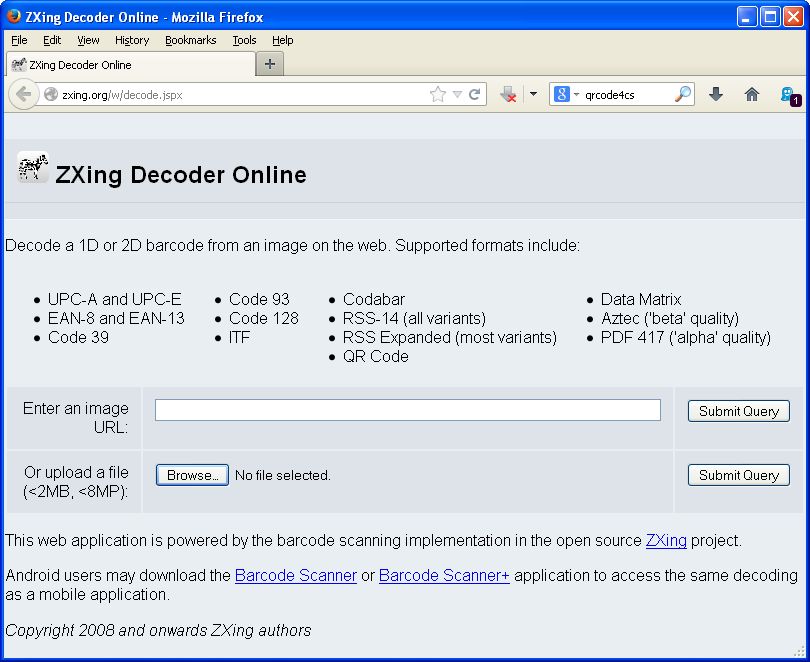
Task: Click Submit Query next to the URL field
Action: tap(739, 411)
